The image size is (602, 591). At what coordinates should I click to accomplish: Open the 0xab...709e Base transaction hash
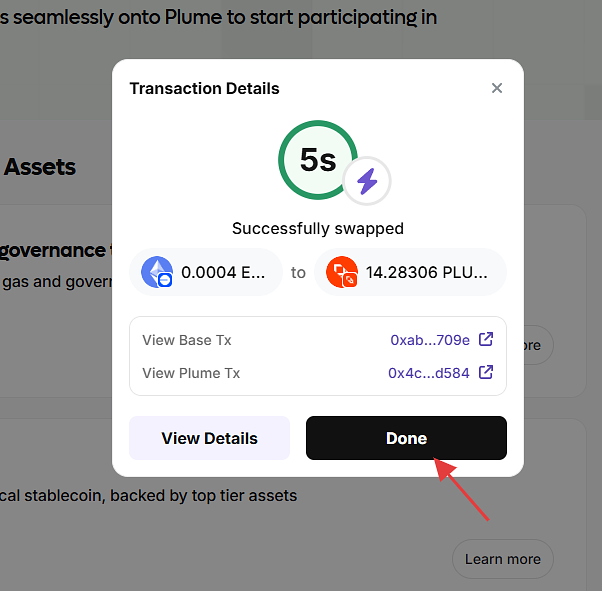[x=430, y=340]
